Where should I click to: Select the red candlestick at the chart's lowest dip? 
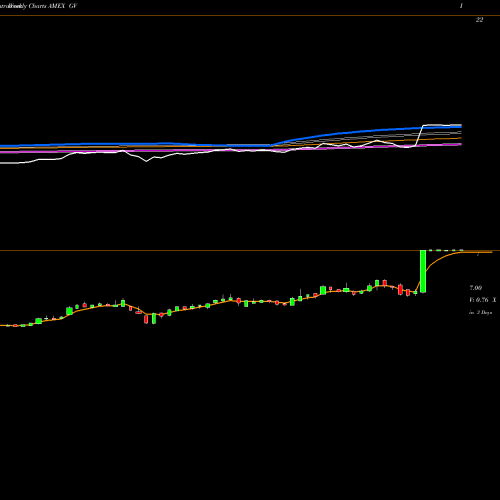tap(146, 319)
